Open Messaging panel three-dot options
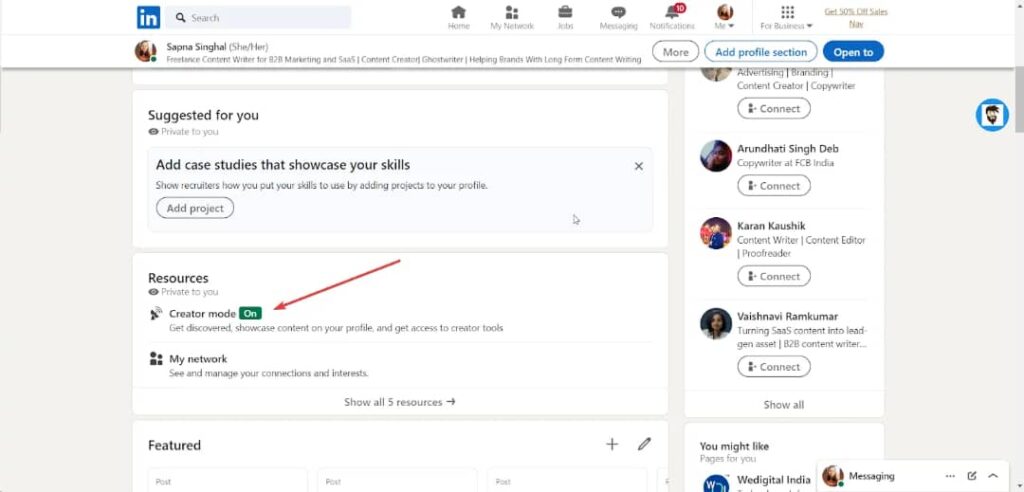 click(950, 476)
